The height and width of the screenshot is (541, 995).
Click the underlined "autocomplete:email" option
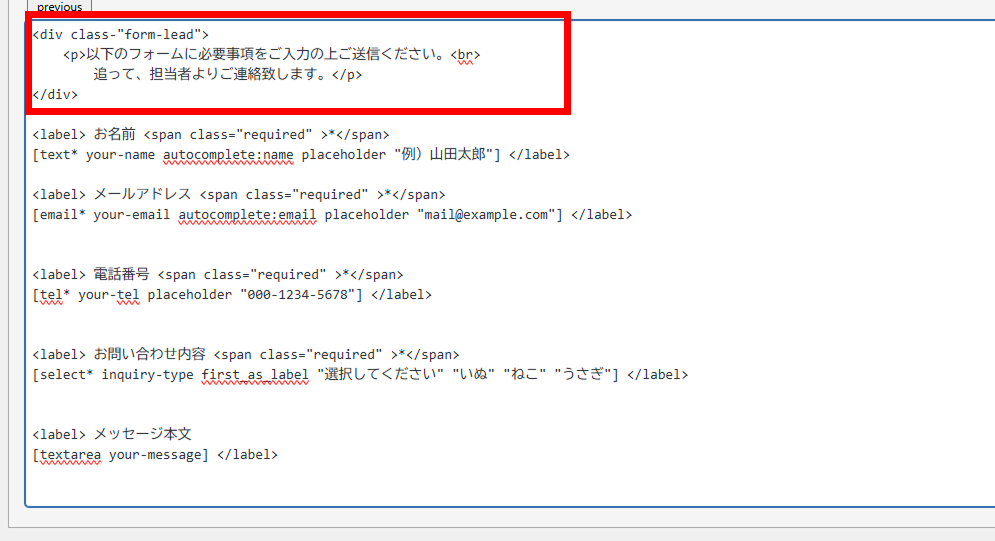(x=247, y=215)
